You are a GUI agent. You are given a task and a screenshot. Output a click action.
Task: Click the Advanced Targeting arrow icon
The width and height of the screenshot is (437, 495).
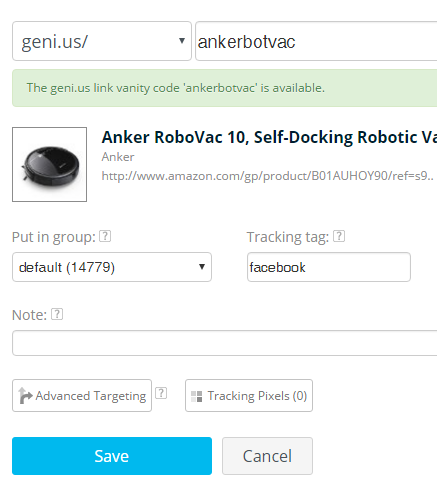[x=25, y=396]
